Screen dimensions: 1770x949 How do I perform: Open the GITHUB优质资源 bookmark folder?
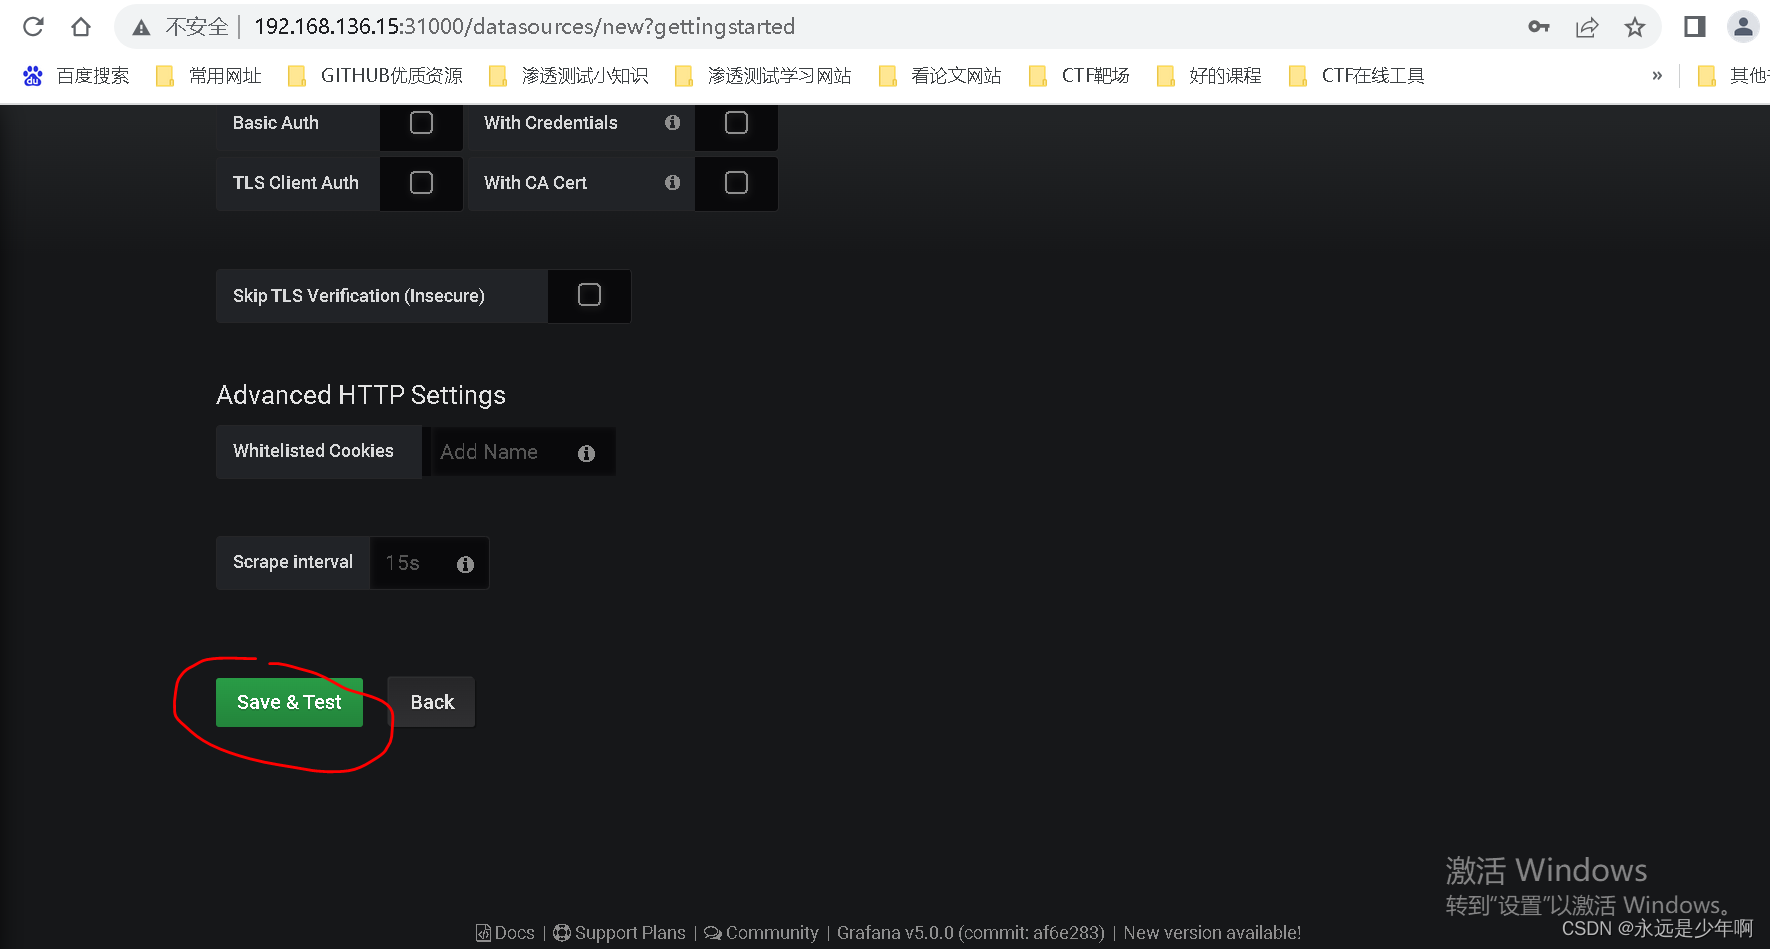pos(375,76)
